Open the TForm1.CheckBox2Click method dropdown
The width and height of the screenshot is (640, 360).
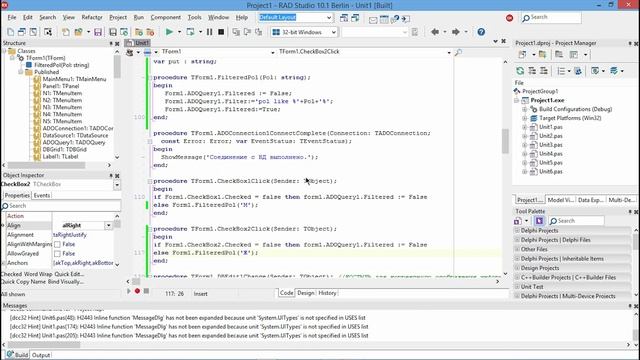tap(449, 52)
